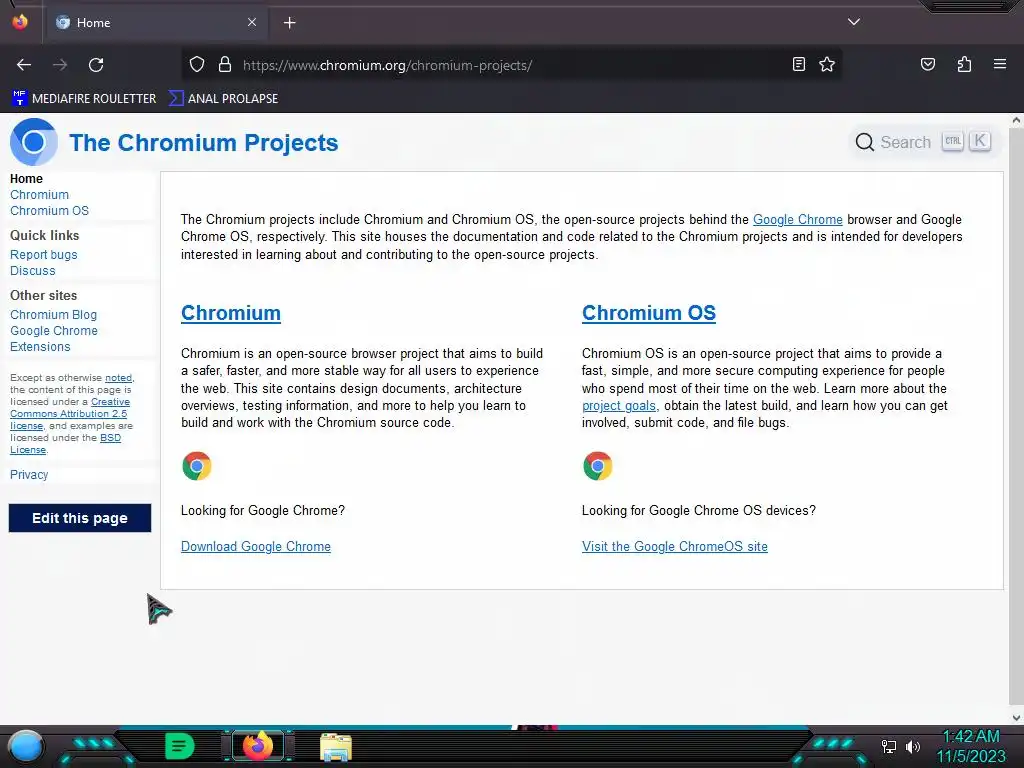The image size is (1024, 768).
Task: Open the Chromium OS heading link
Action: [x=648, y=313]
